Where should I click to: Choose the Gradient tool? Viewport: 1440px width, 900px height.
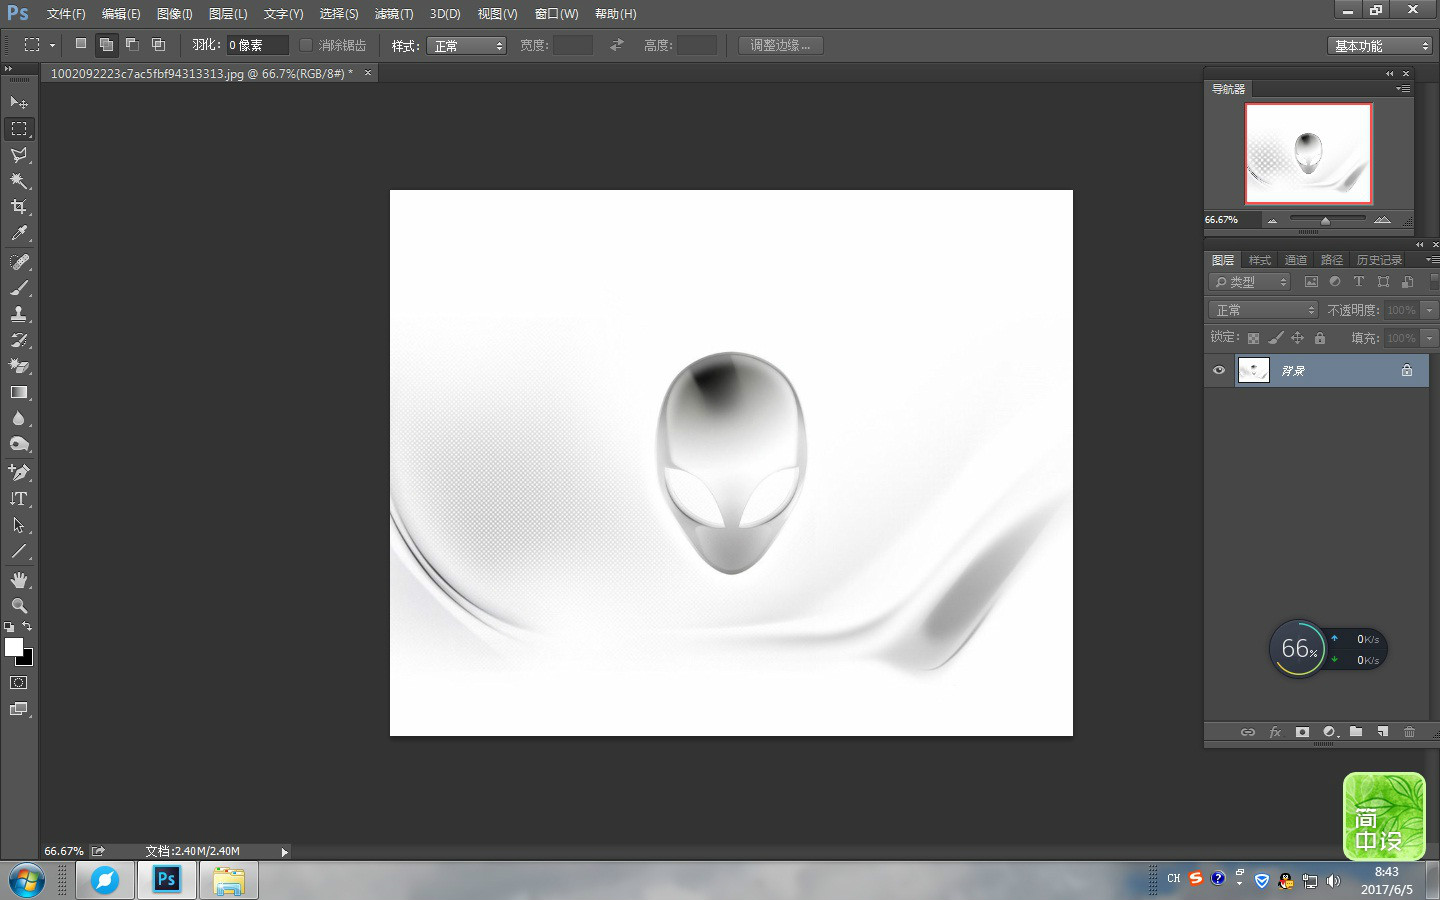pyautogui.click(x=18, y=393)
